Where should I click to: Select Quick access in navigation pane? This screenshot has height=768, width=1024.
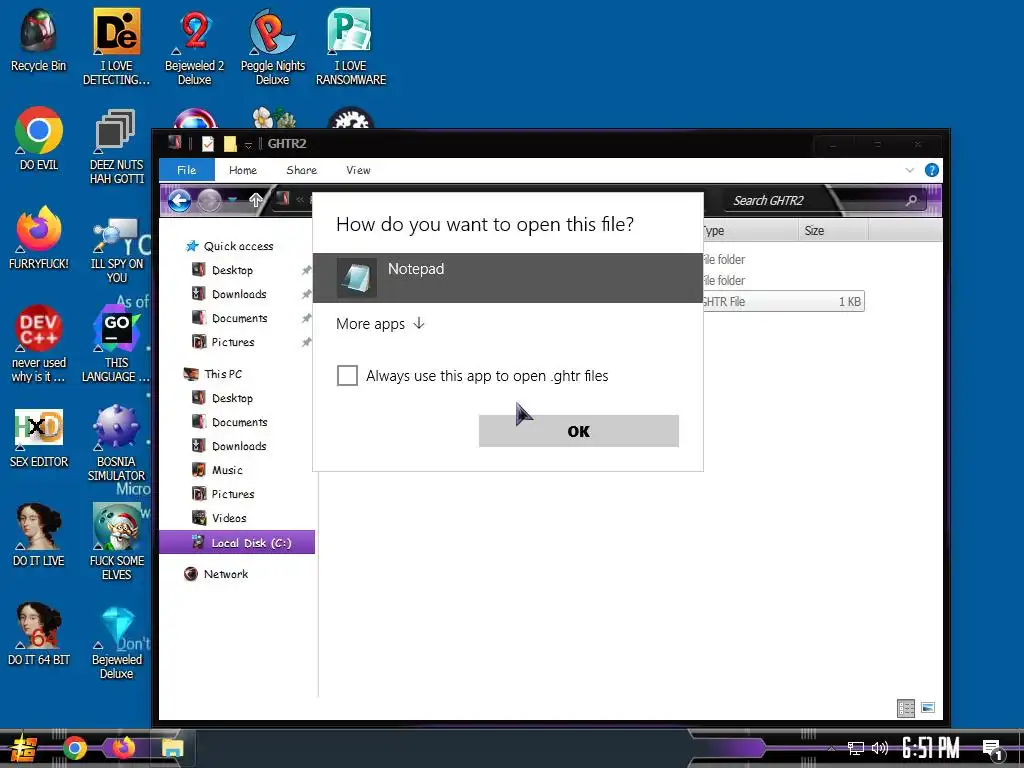[x=238, y=246]
